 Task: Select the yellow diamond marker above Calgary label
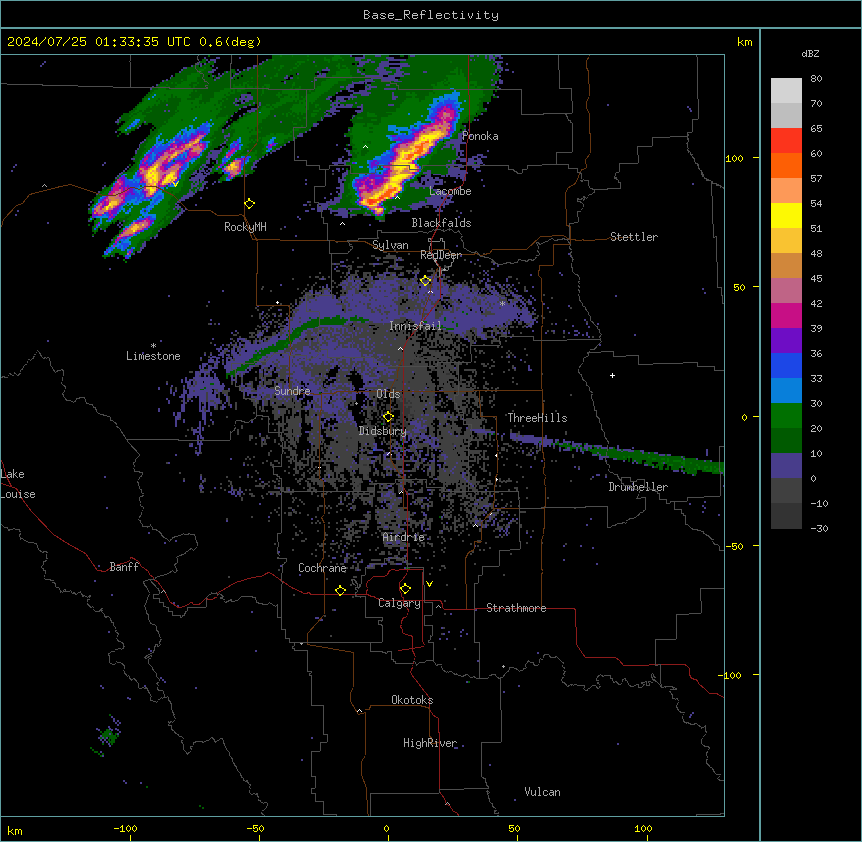click(x=405, y=589)
